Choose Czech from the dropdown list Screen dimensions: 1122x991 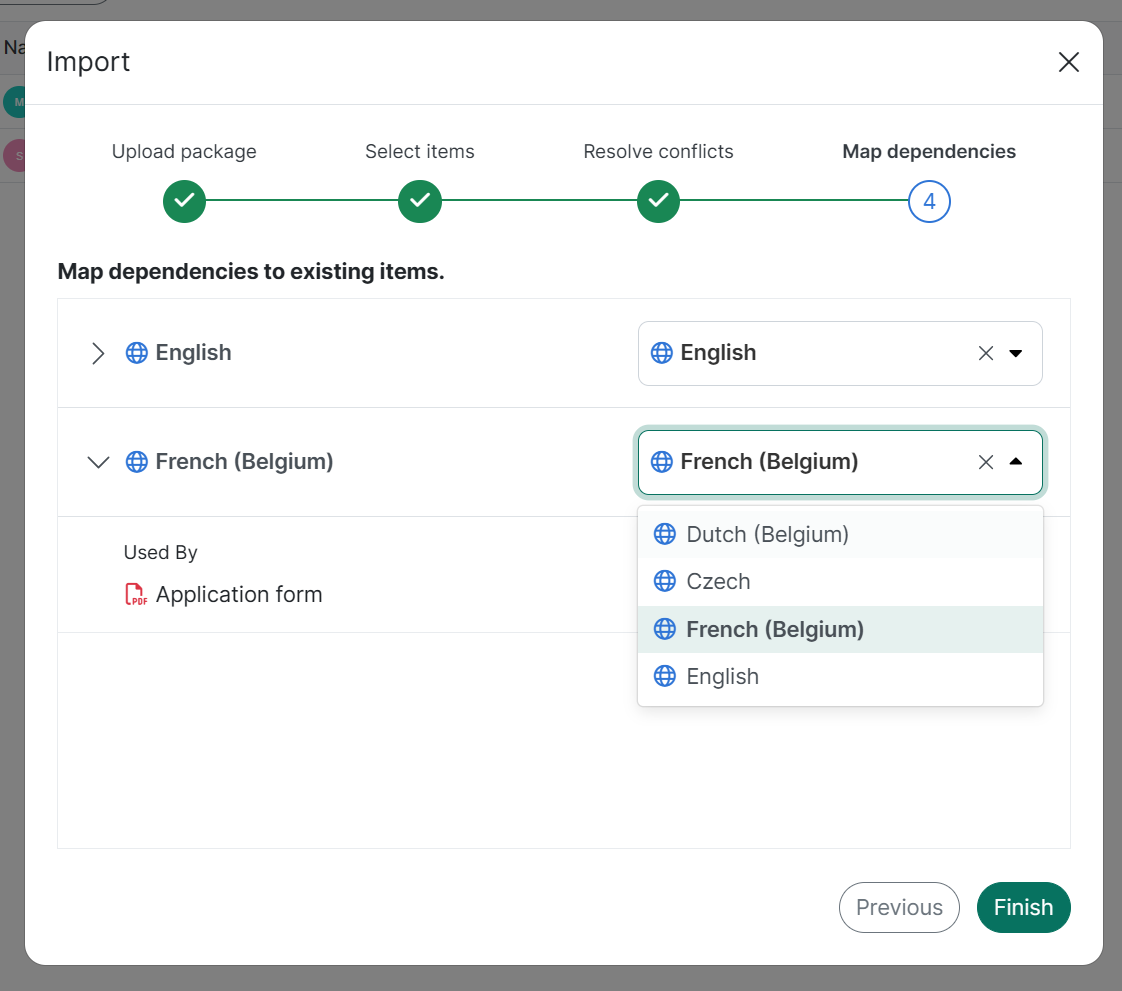coord(718,581)
